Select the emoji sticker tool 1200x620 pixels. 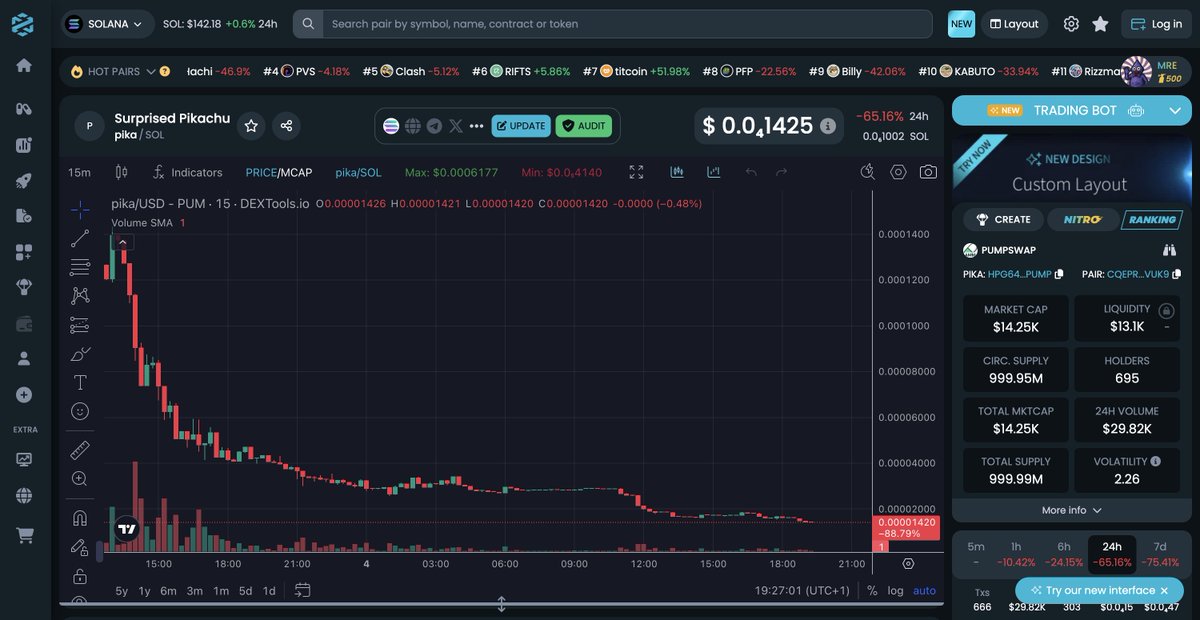80,411
